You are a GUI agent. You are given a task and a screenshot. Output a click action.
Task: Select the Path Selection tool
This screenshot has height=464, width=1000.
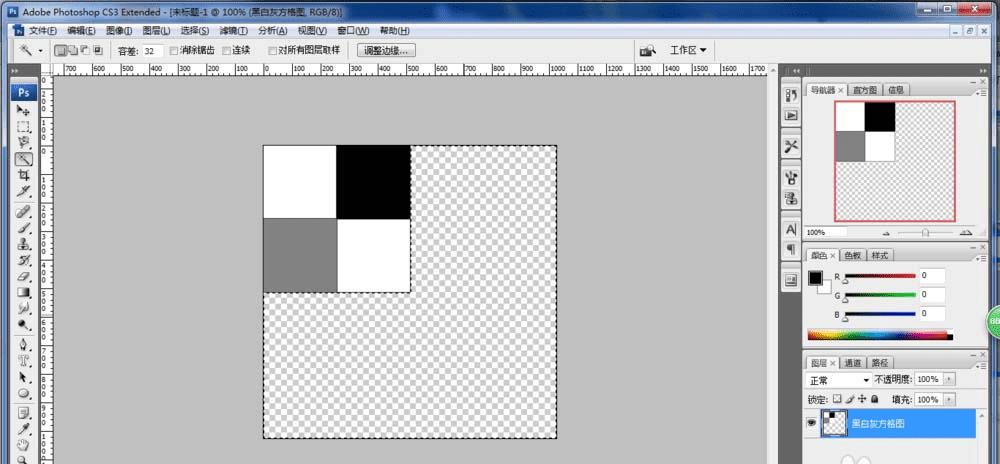pos(24,377)
